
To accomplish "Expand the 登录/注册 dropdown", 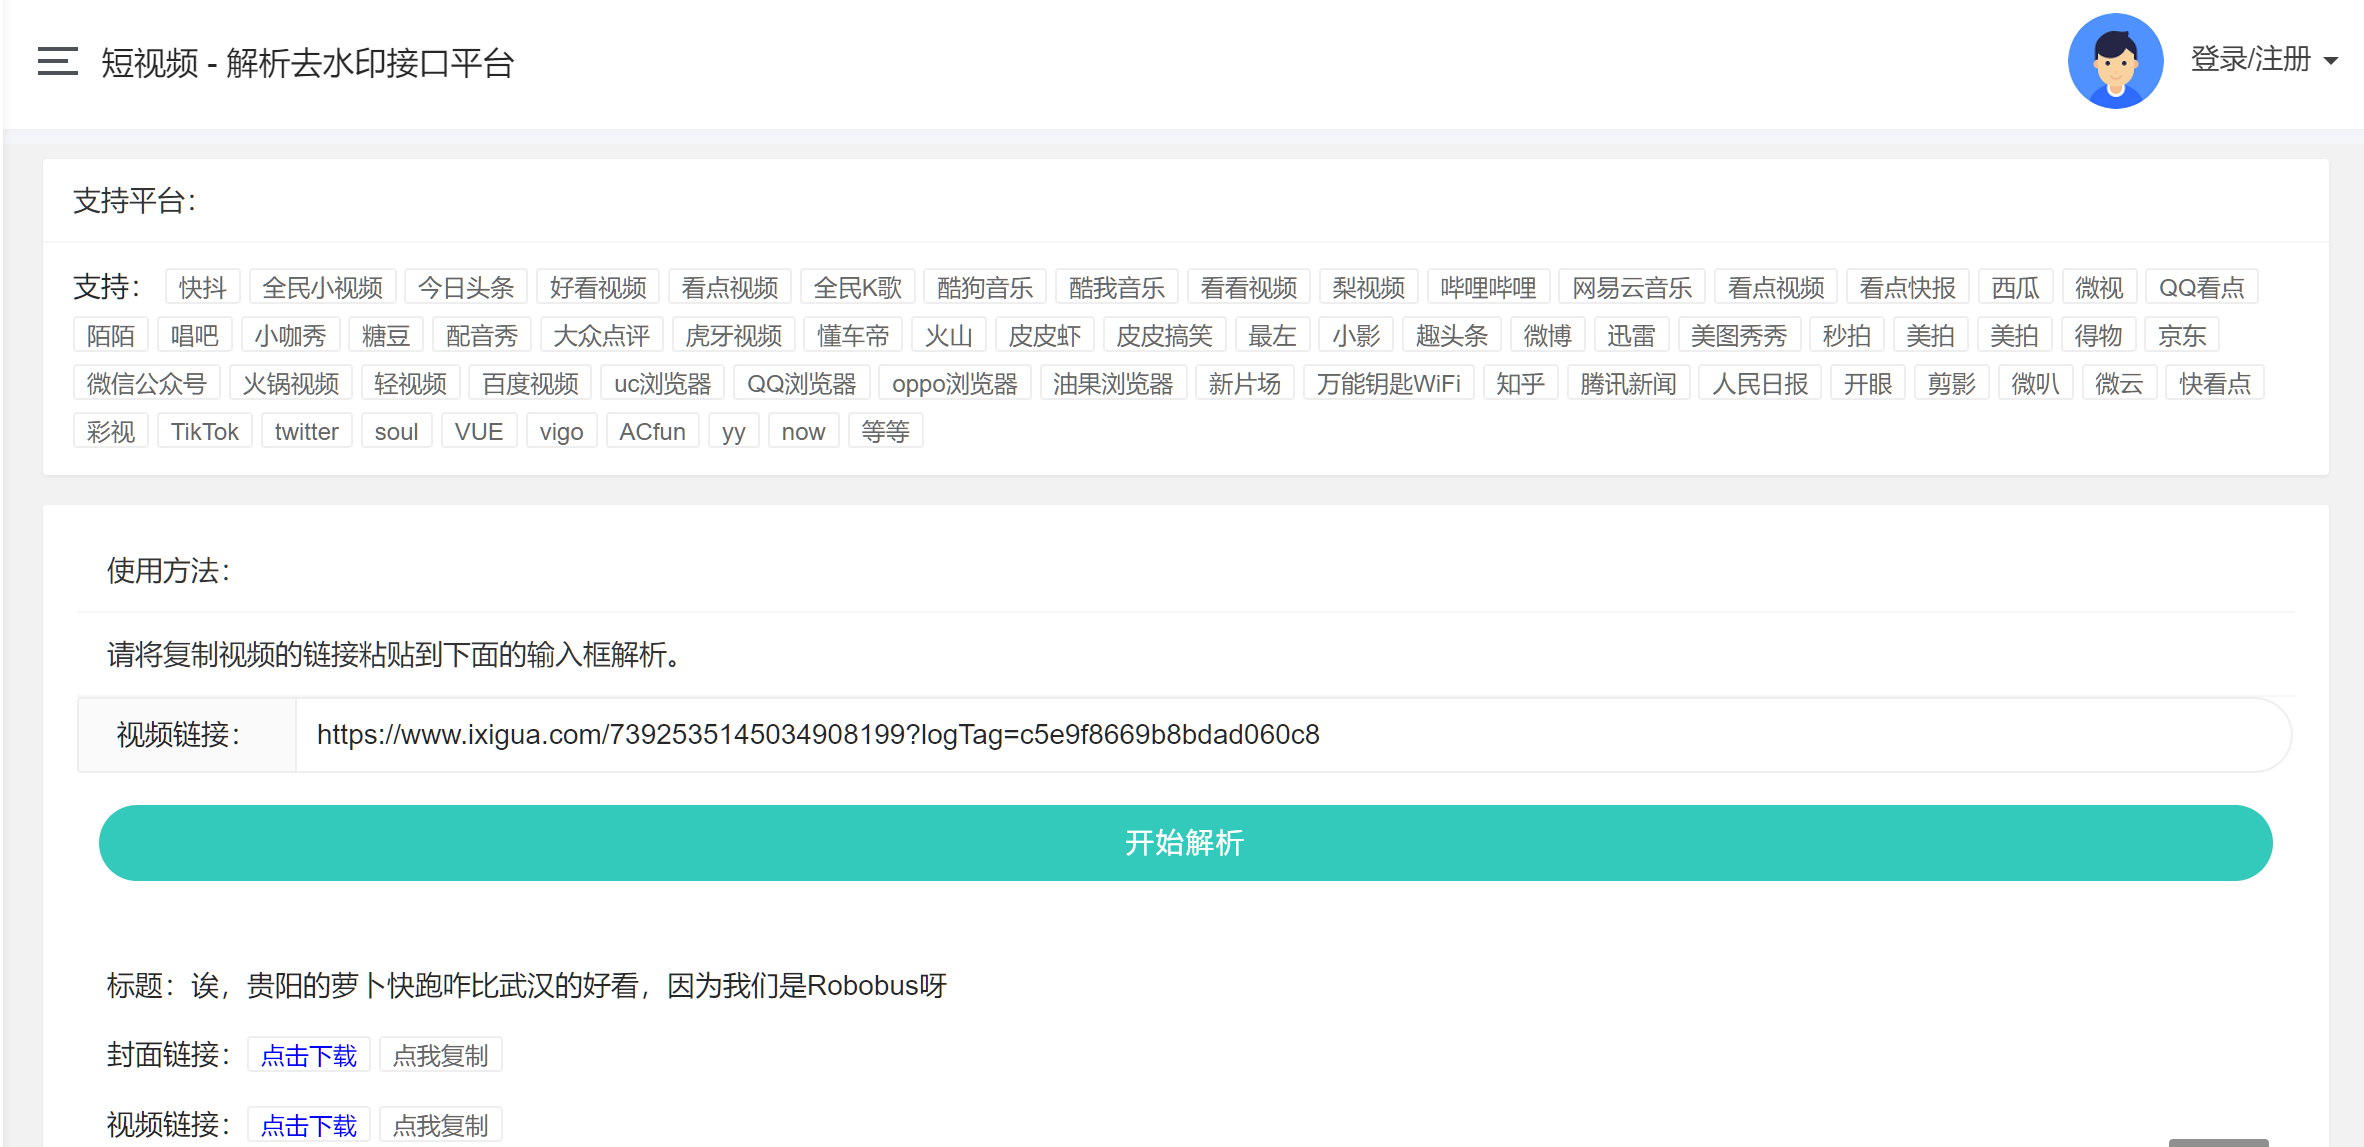I will [x=2264, y=59].
